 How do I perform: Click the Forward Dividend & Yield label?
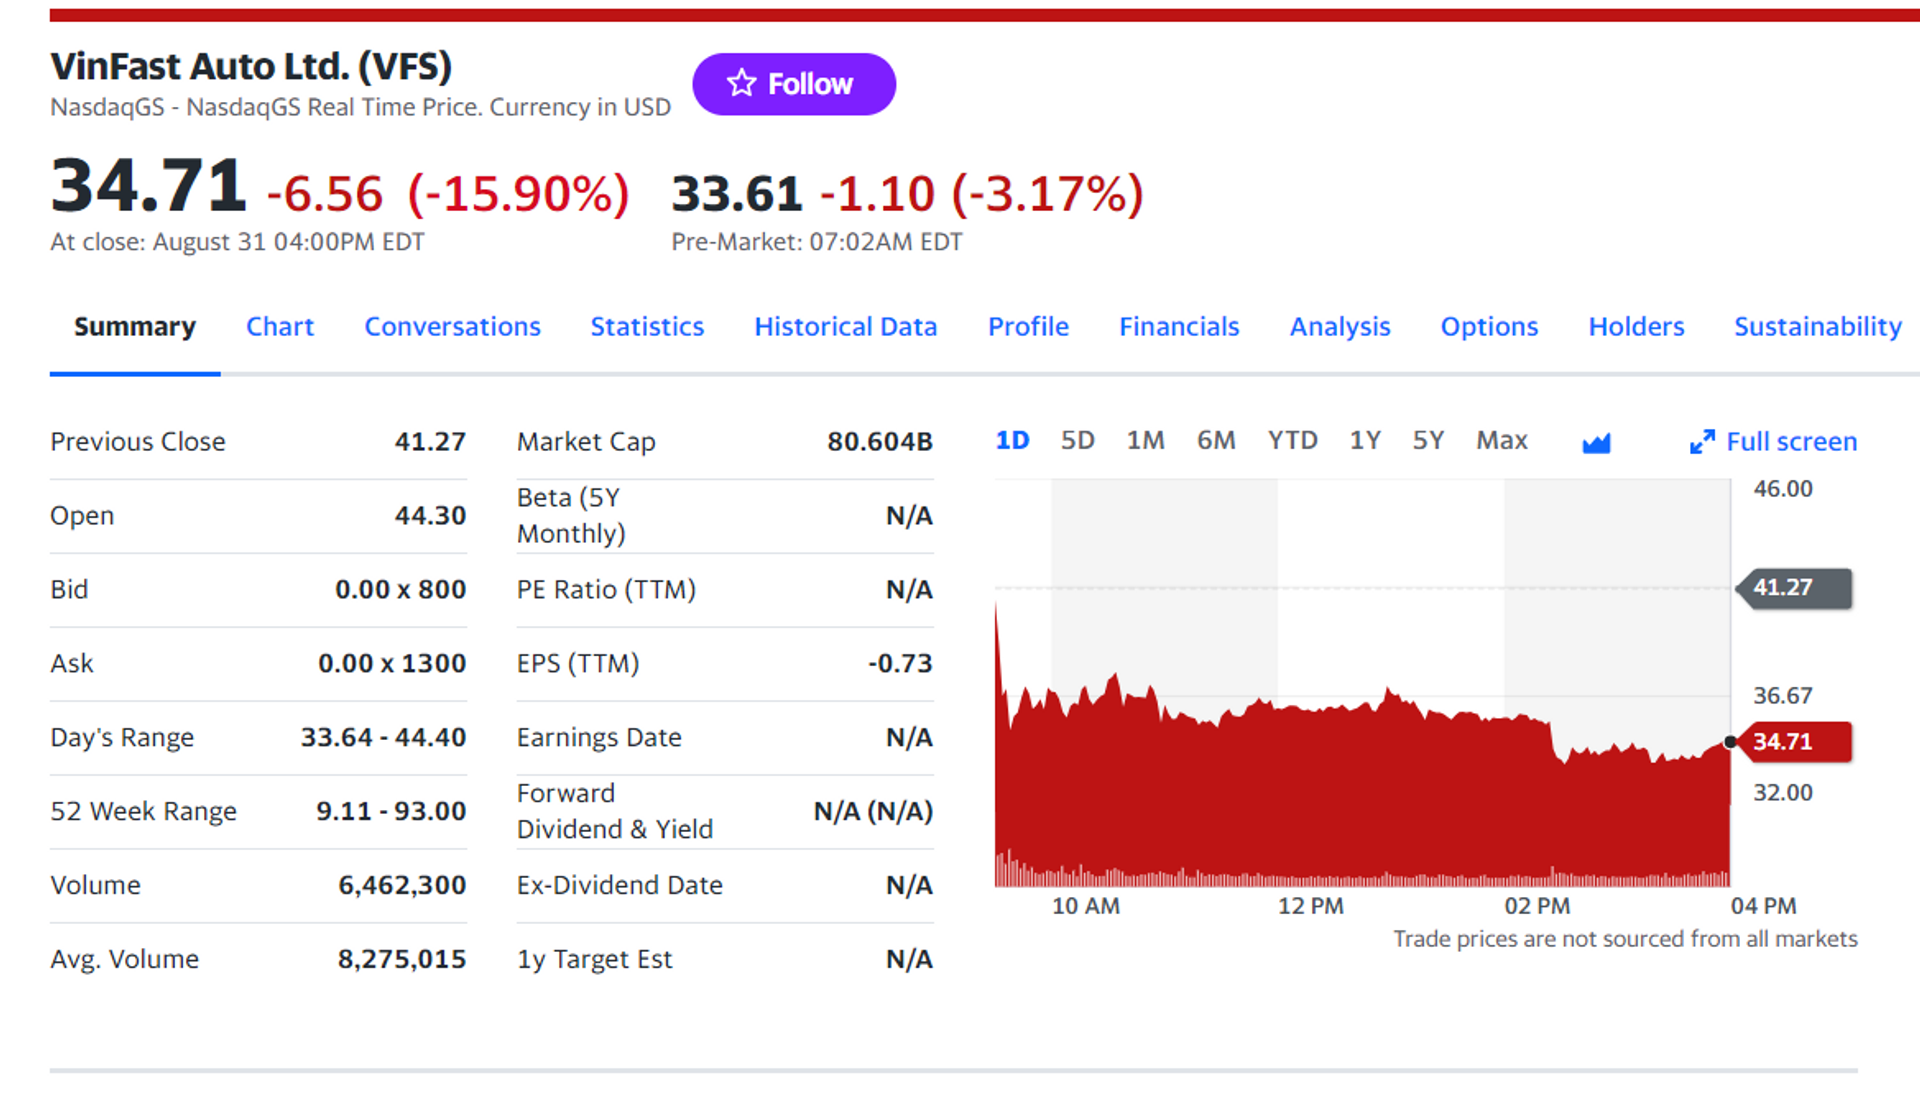[615, 811]
